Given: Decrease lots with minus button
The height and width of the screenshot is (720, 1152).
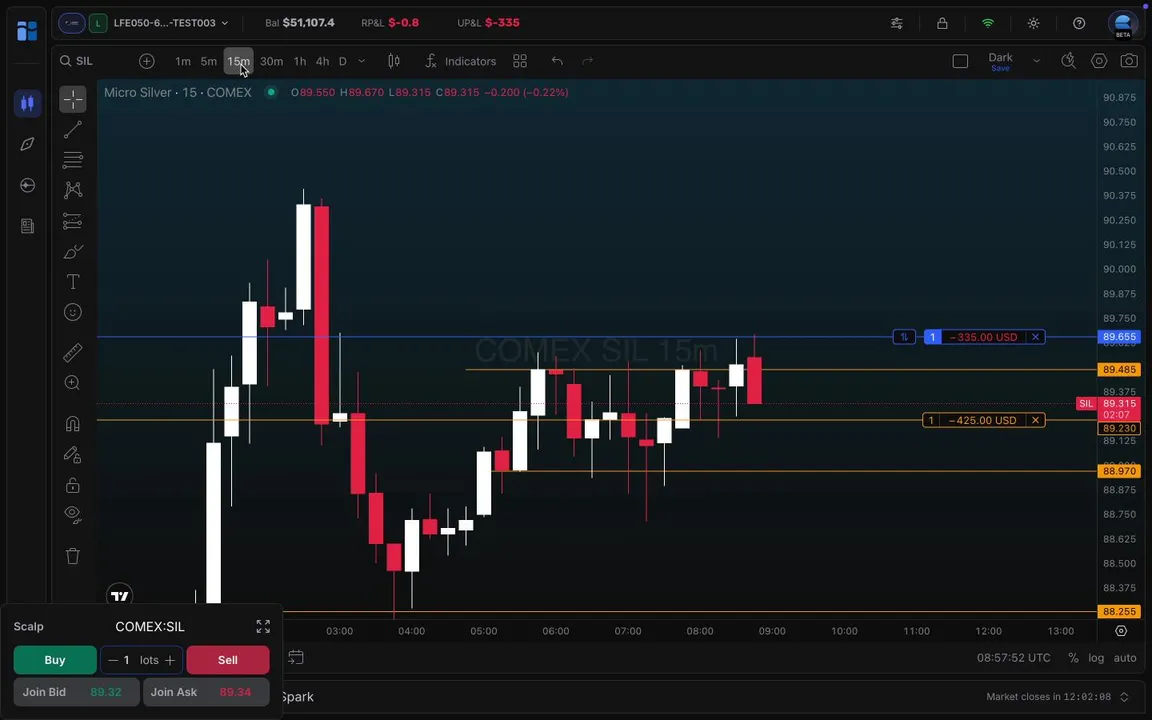Looking at the screenshot, I should coord(112,660).
